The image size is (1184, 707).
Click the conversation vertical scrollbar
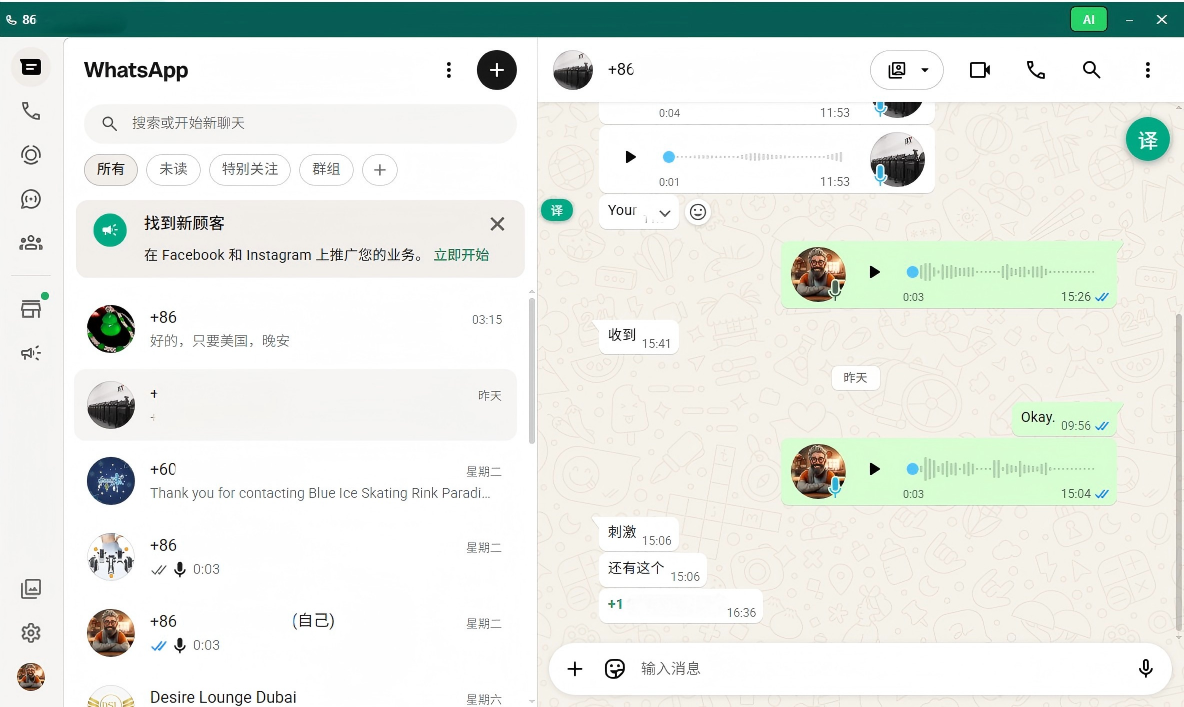tap(1179, 472)
